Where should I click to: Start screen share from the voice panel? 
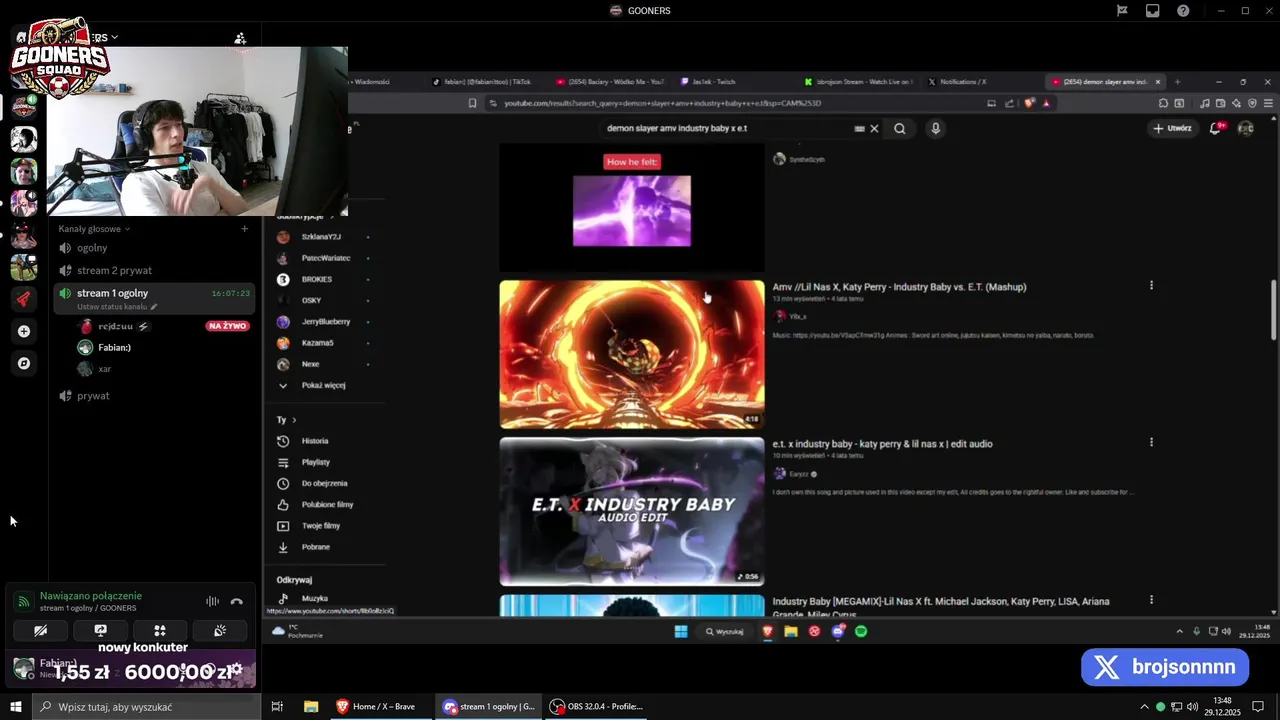[x=100, y=630]
